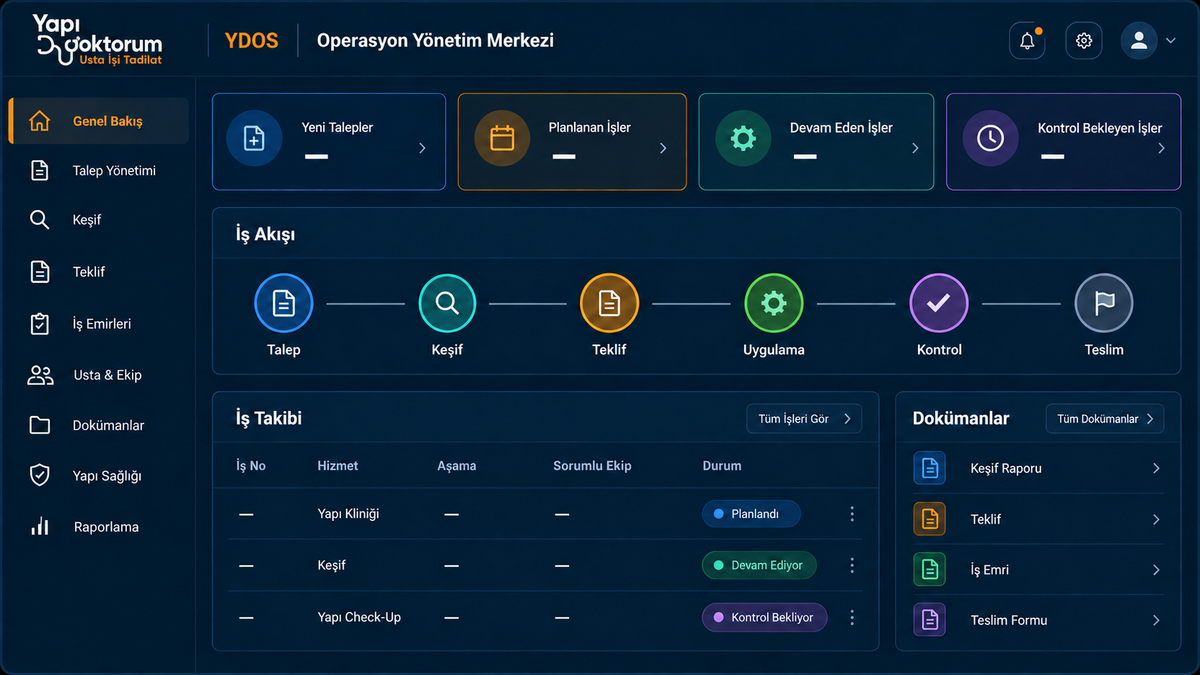Click the Tüm İşleri Gör button
This screenshot has height=675, width=1200.
[x=804, y=419]
